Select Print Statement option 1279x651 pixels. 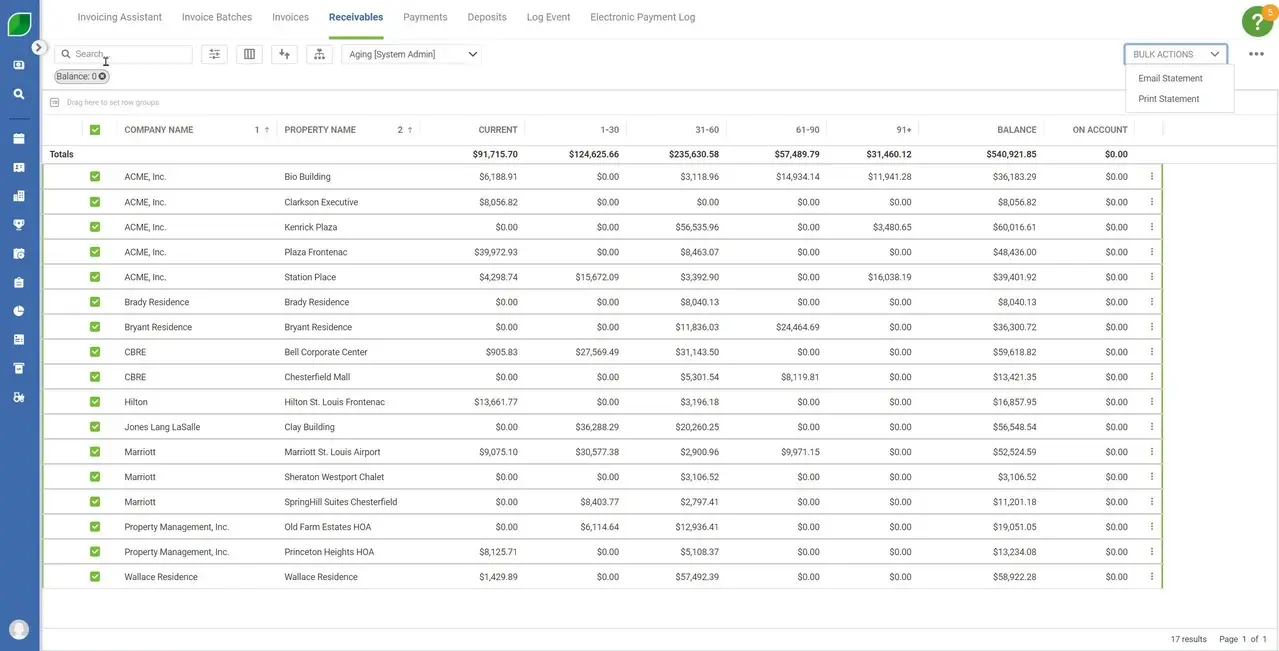[1168, 99]
